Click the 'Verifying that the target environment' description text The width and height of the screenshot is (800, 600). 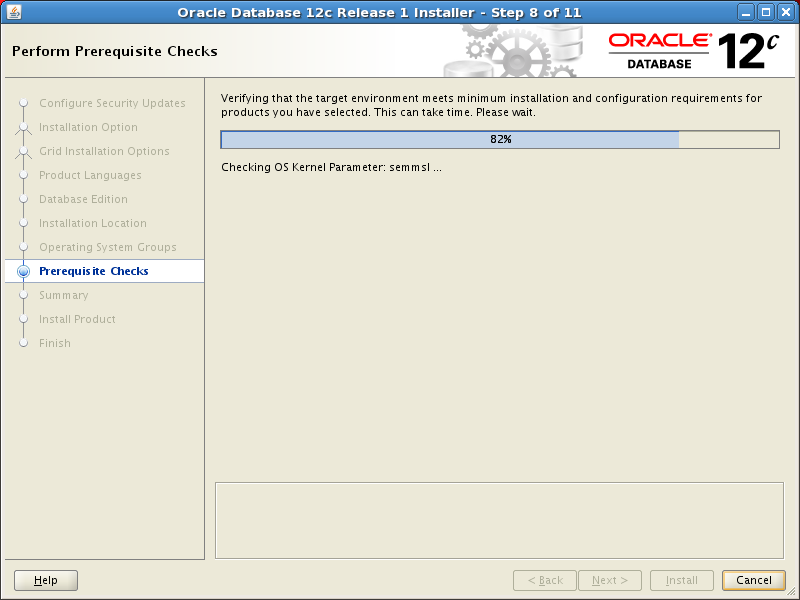[x=491, y=105]
